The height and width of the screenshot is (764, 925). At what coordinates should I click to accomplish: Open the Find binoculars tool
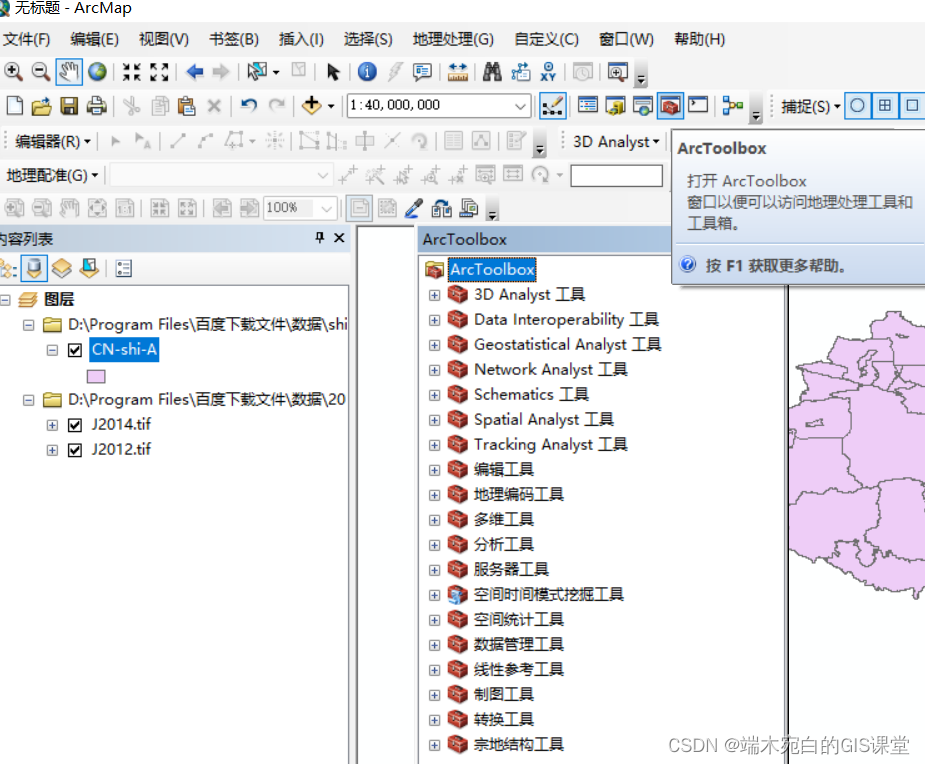[x=492, y=72]
